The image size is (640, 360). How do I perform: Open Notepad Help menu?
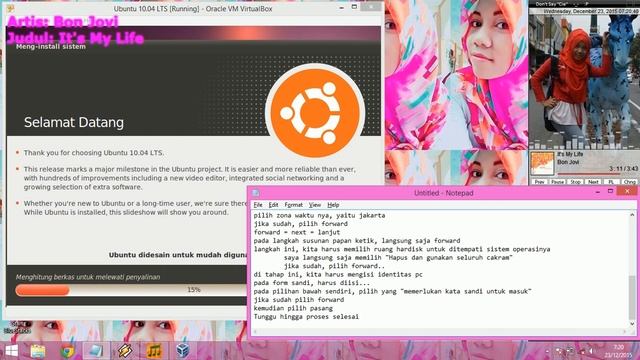pos(333,204)
